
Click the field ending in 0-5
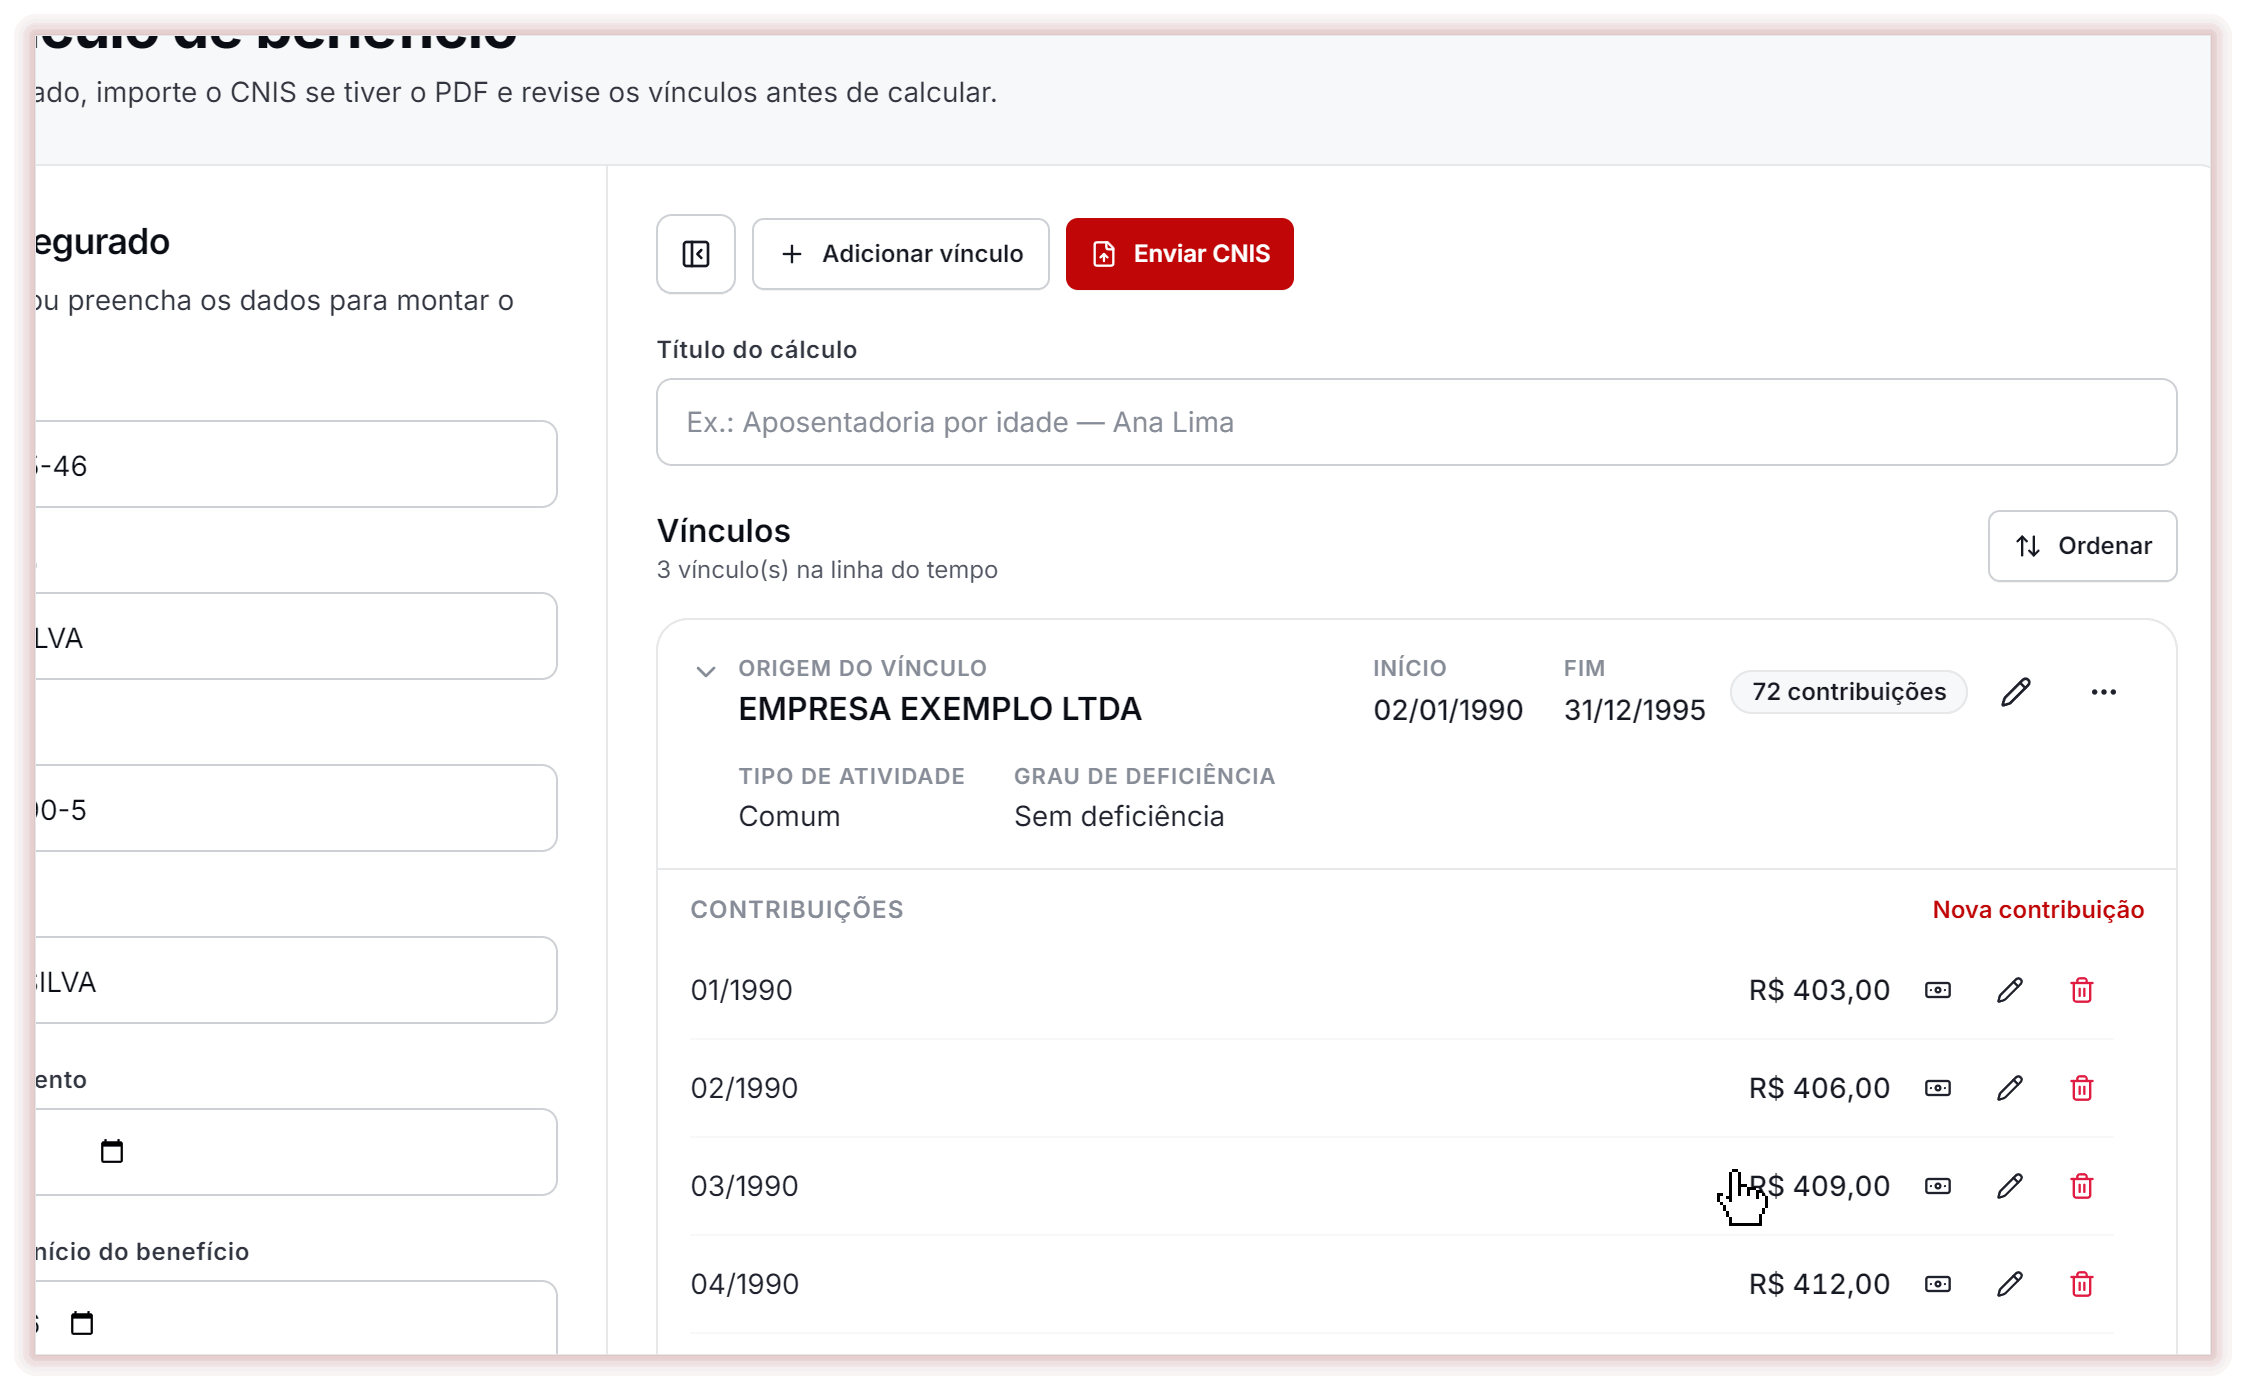point(295,809)
